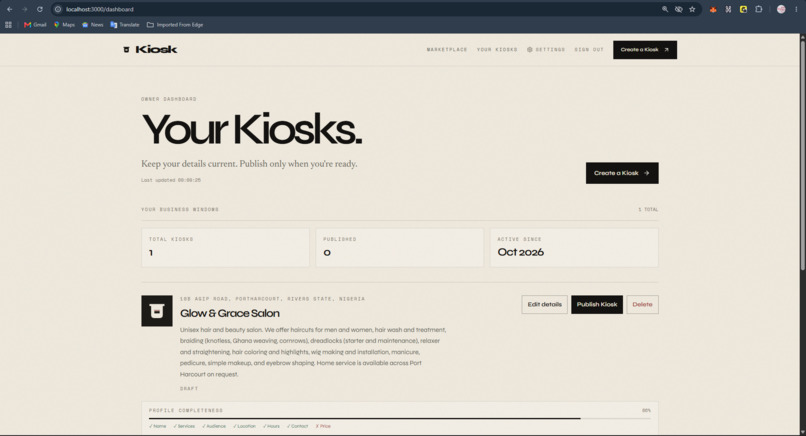Open the browser extensions puzzle menu
Screen dimensions: 806x436
[759, 9]
